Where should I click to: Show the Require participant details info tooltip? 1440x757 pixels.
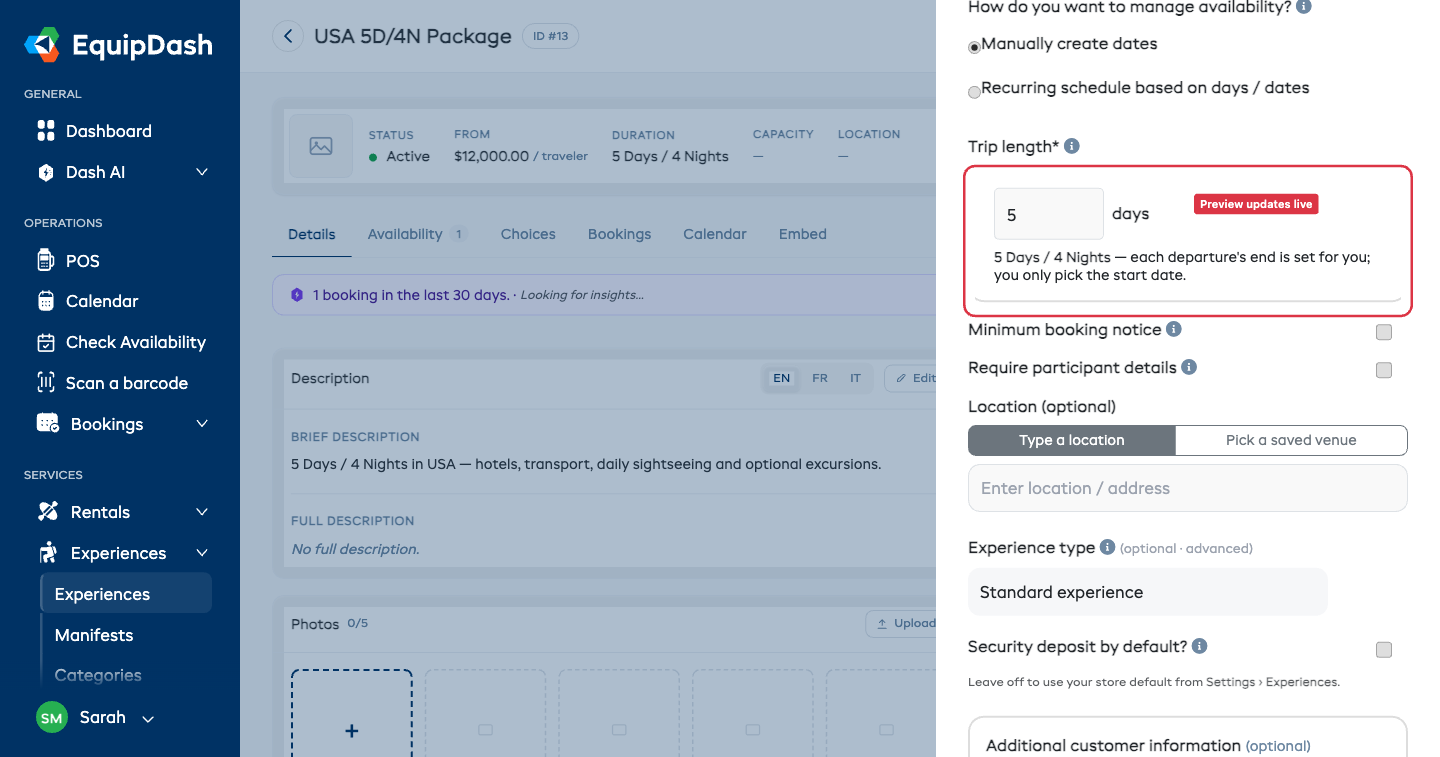pyautogui.click(x=1189, y=367)
